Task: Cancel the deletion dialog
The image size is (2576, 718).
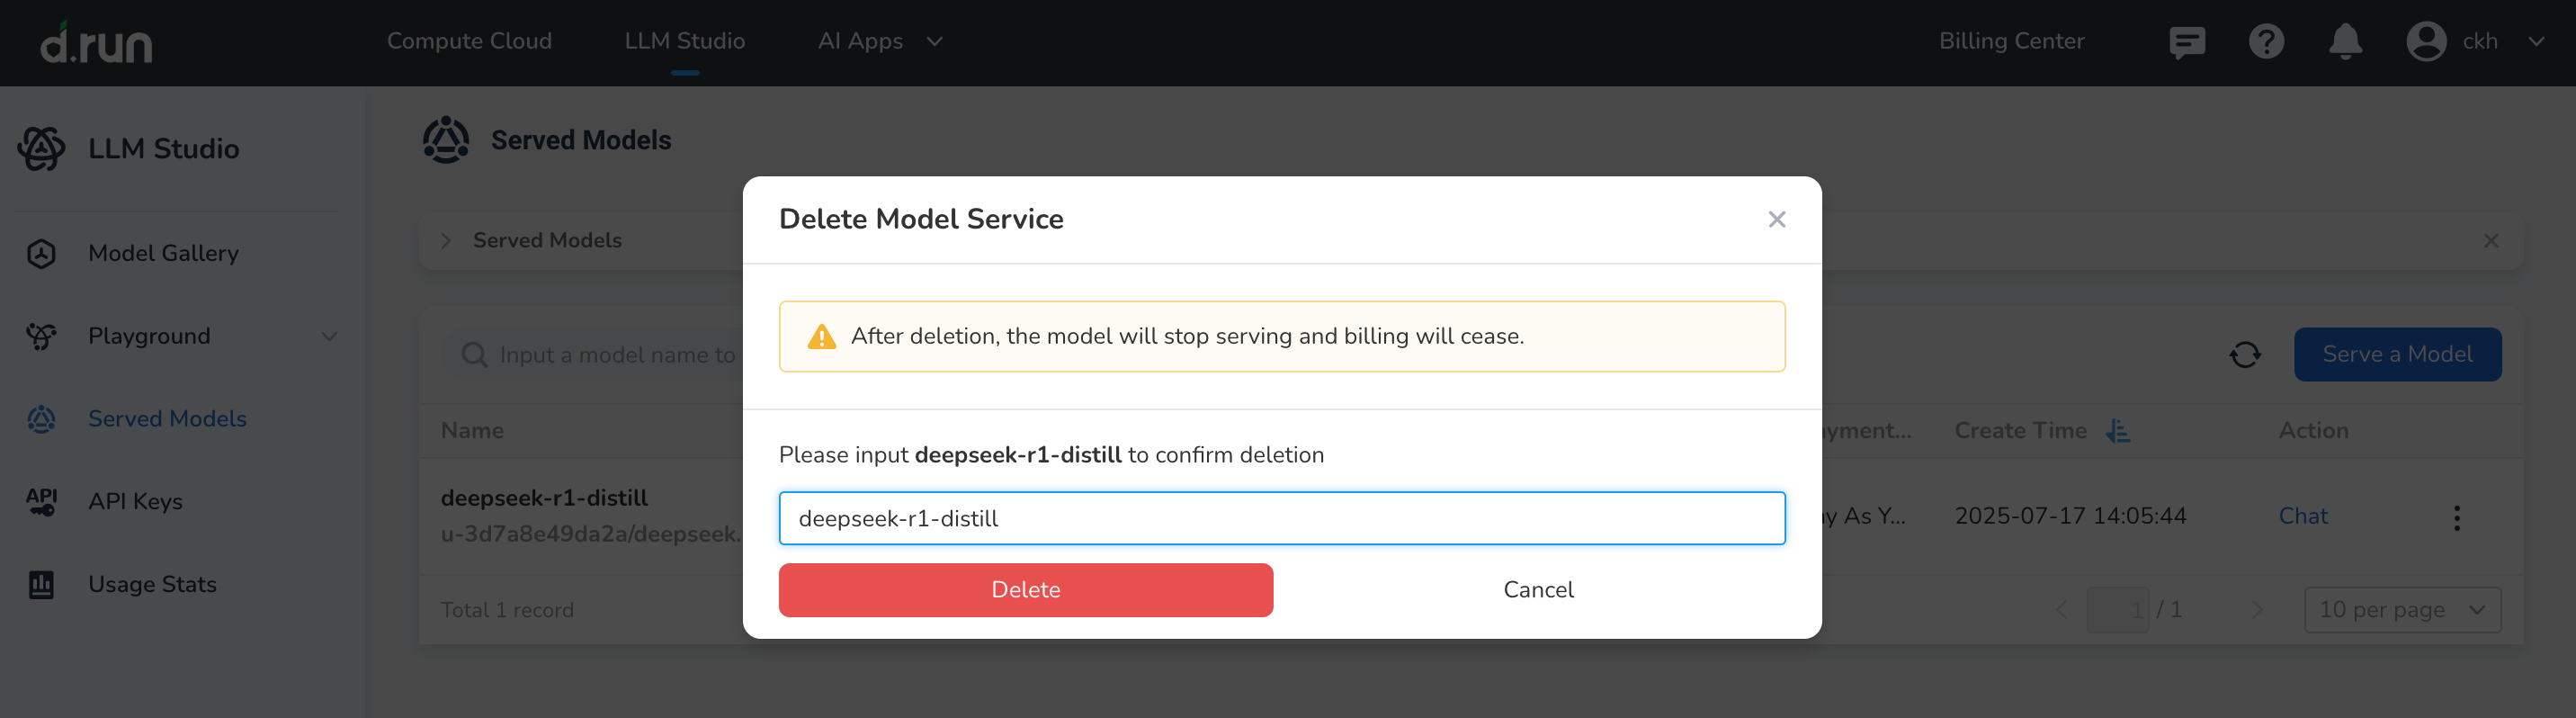Action: 1538,590
